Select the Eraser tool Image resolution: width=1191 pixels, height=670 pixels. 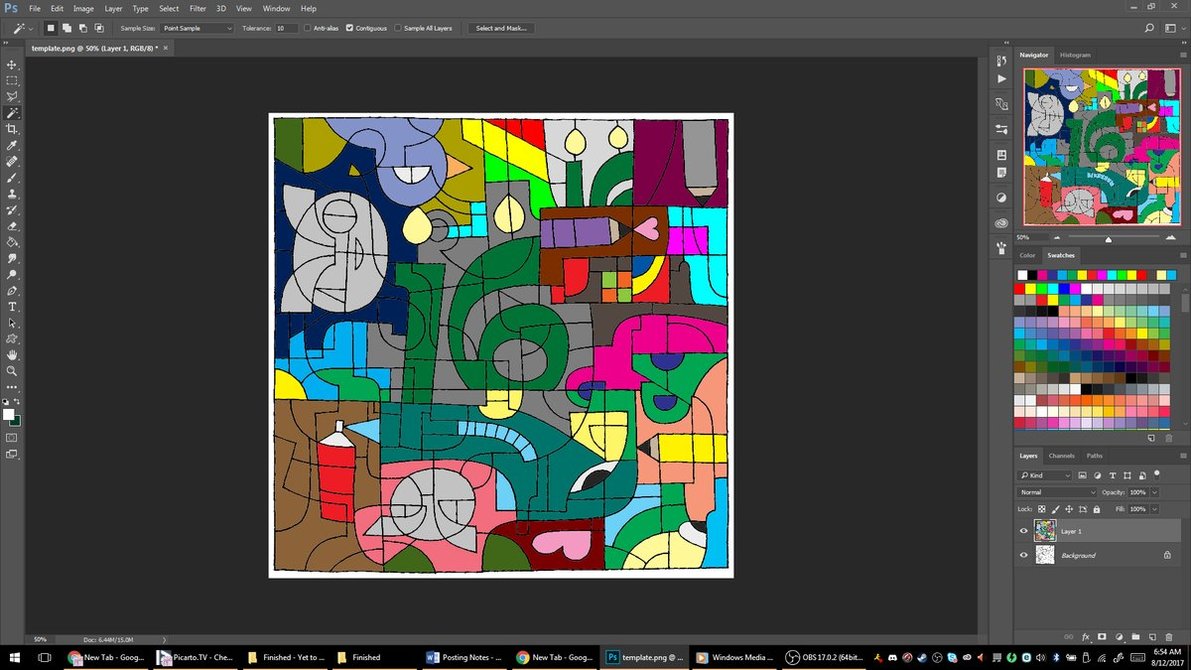point(12,226)
